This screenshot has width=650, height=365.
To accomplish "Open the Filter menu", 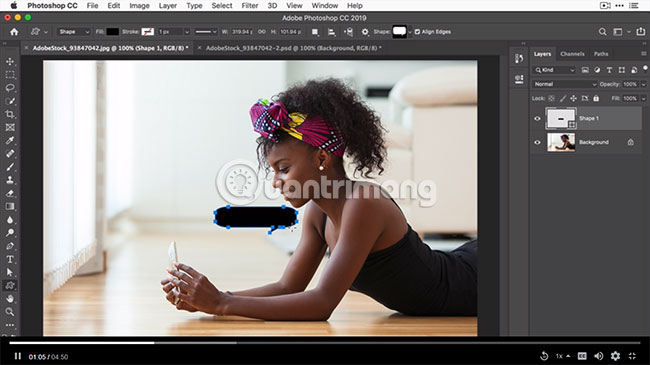I will pyautogui.click(x=250, y=6).
